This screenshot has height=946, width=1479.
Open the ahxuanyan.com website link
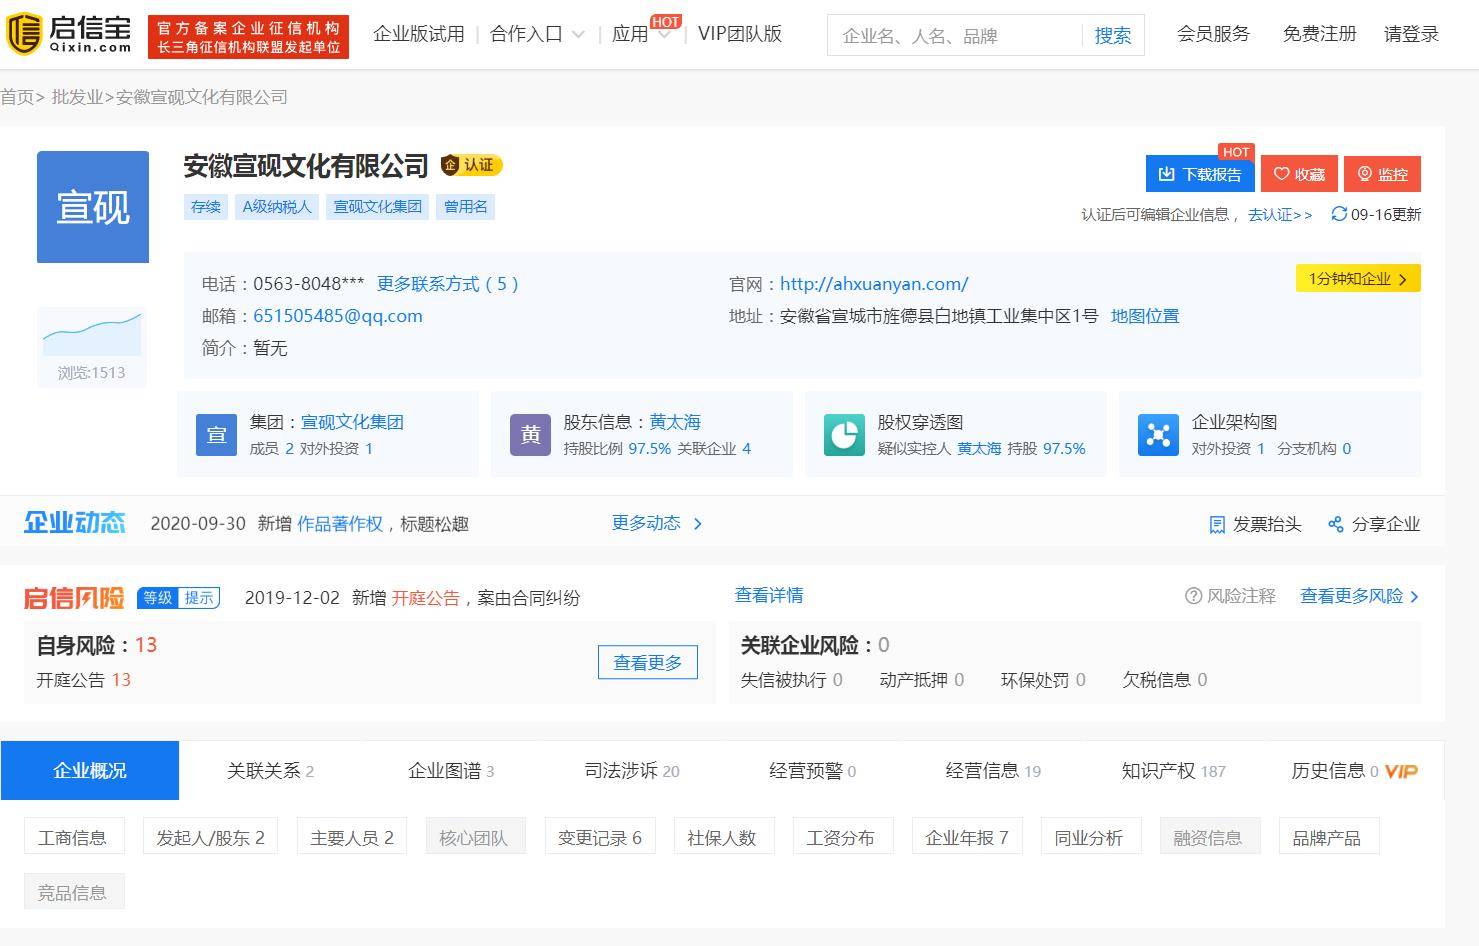(873, 284)
